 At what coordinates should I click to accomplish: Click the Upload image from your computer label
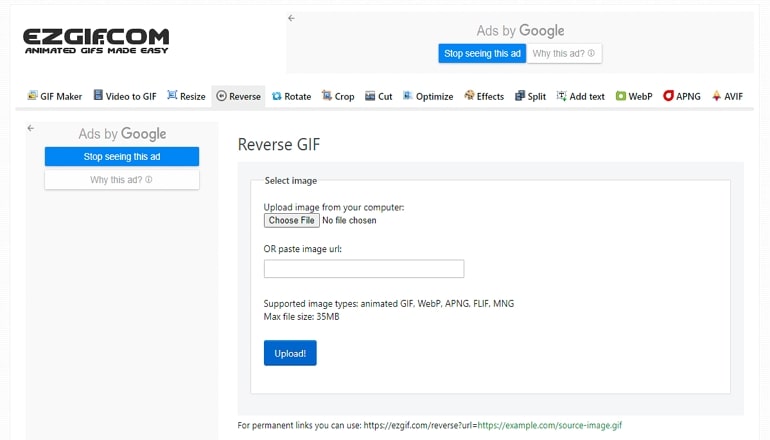[334, 207]
